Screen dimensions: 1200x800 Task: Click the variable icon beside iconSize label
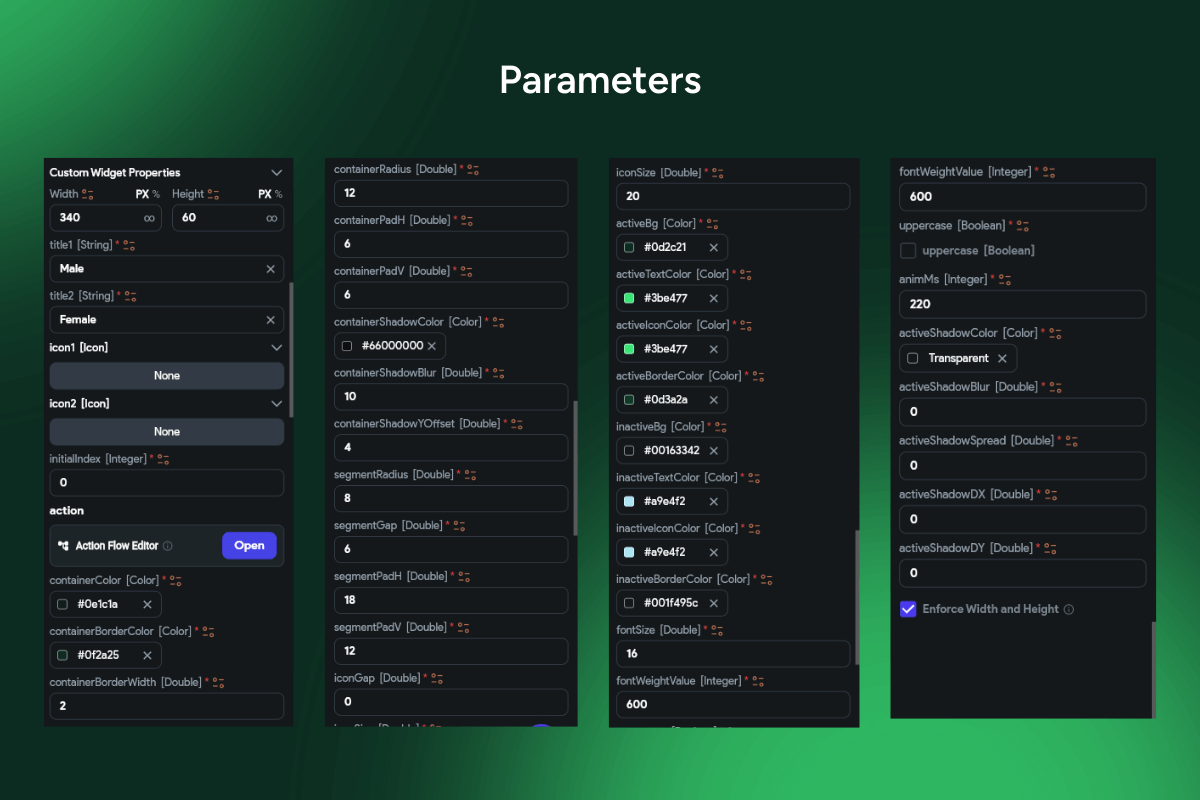717,173
